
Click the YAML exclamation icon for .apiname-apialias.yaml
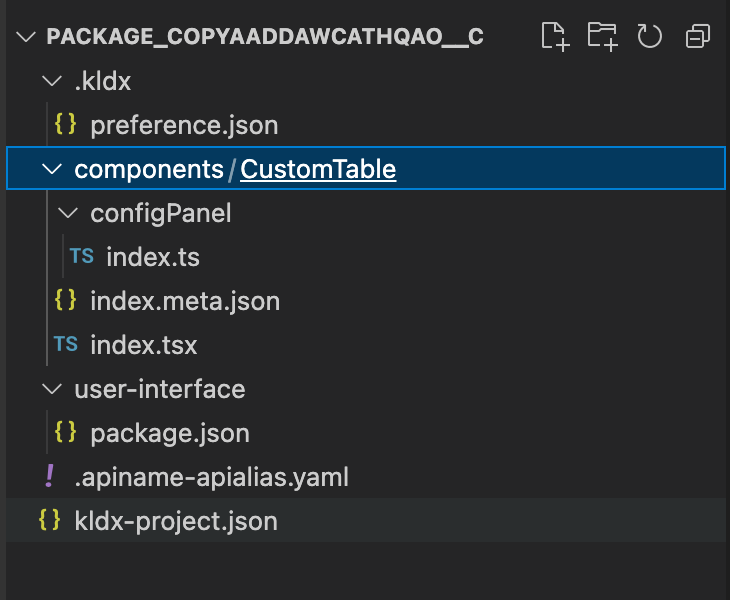49,476
